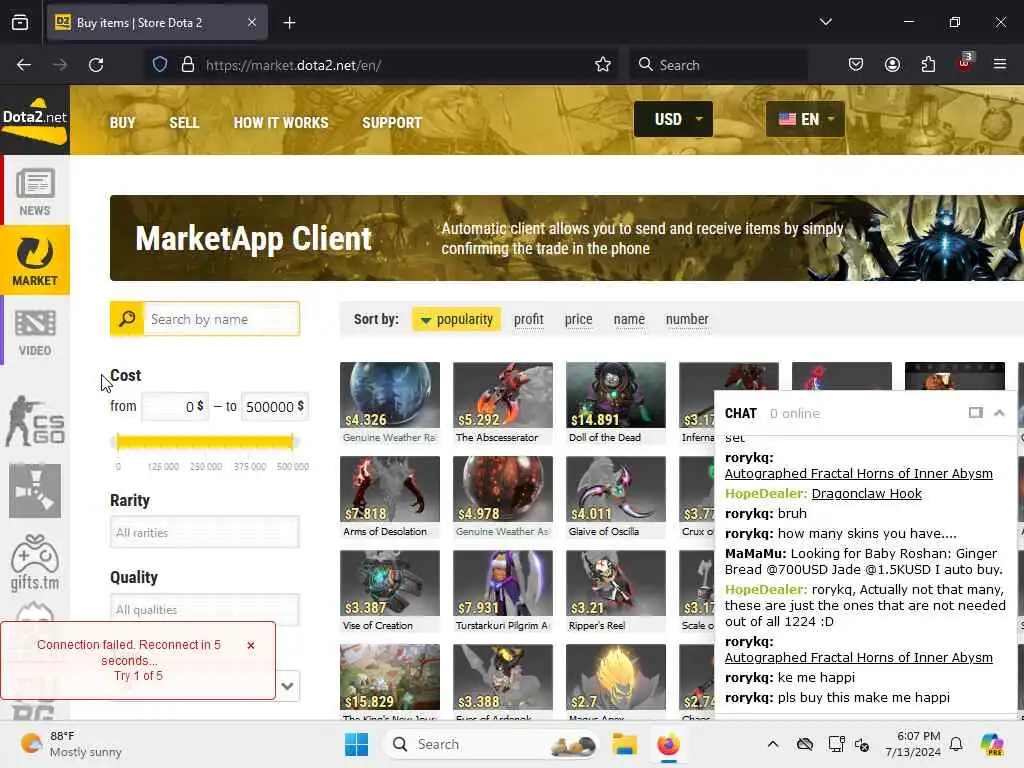This screenshot has width=1024, height=768.
Task: Click the Cost from value field
Action: coord(174,406)
